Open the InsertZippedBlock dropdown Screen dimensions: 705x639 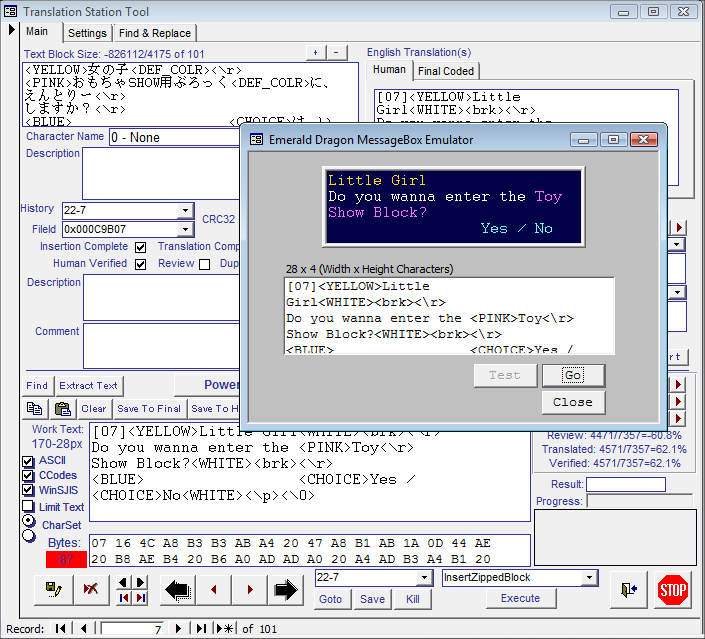[589, 578]
